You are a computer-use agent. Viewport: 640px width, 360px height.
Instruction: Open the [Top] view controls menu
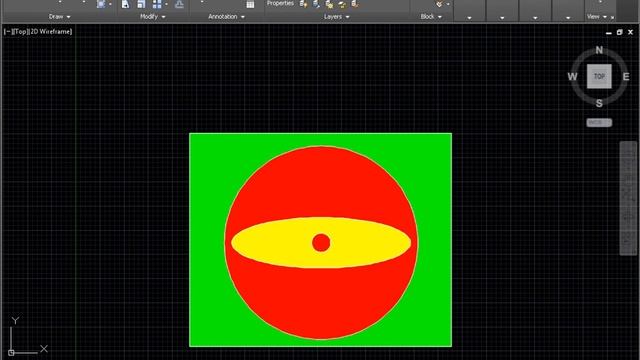click(x=20, y=31)
